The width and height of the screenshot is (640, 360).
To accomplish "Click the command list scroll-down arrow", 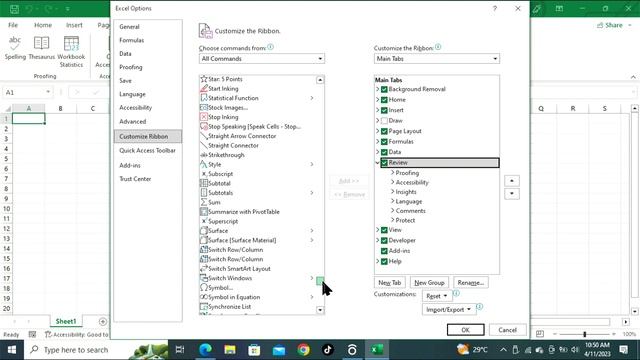I will 320,310.
